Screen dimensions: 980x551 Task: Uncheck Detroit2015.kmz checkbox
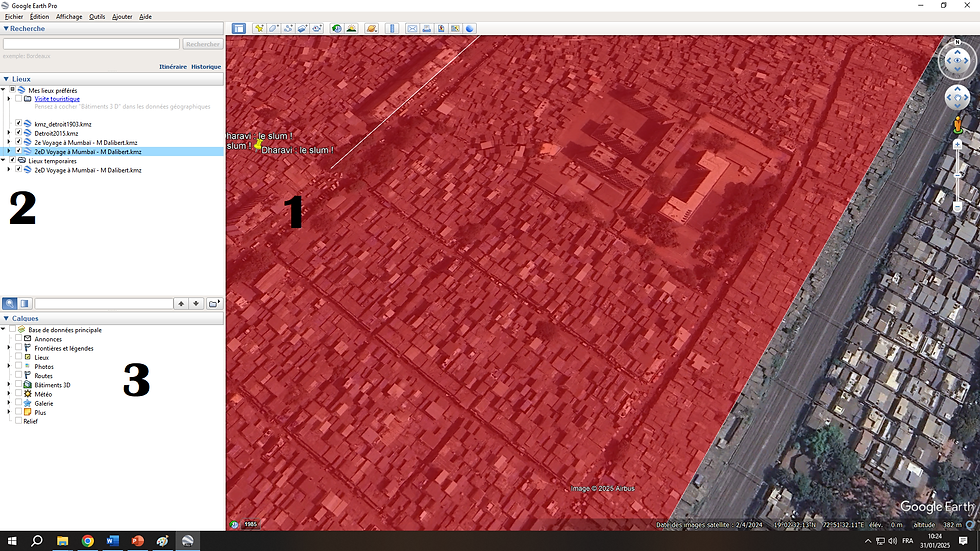pos(18,132)
